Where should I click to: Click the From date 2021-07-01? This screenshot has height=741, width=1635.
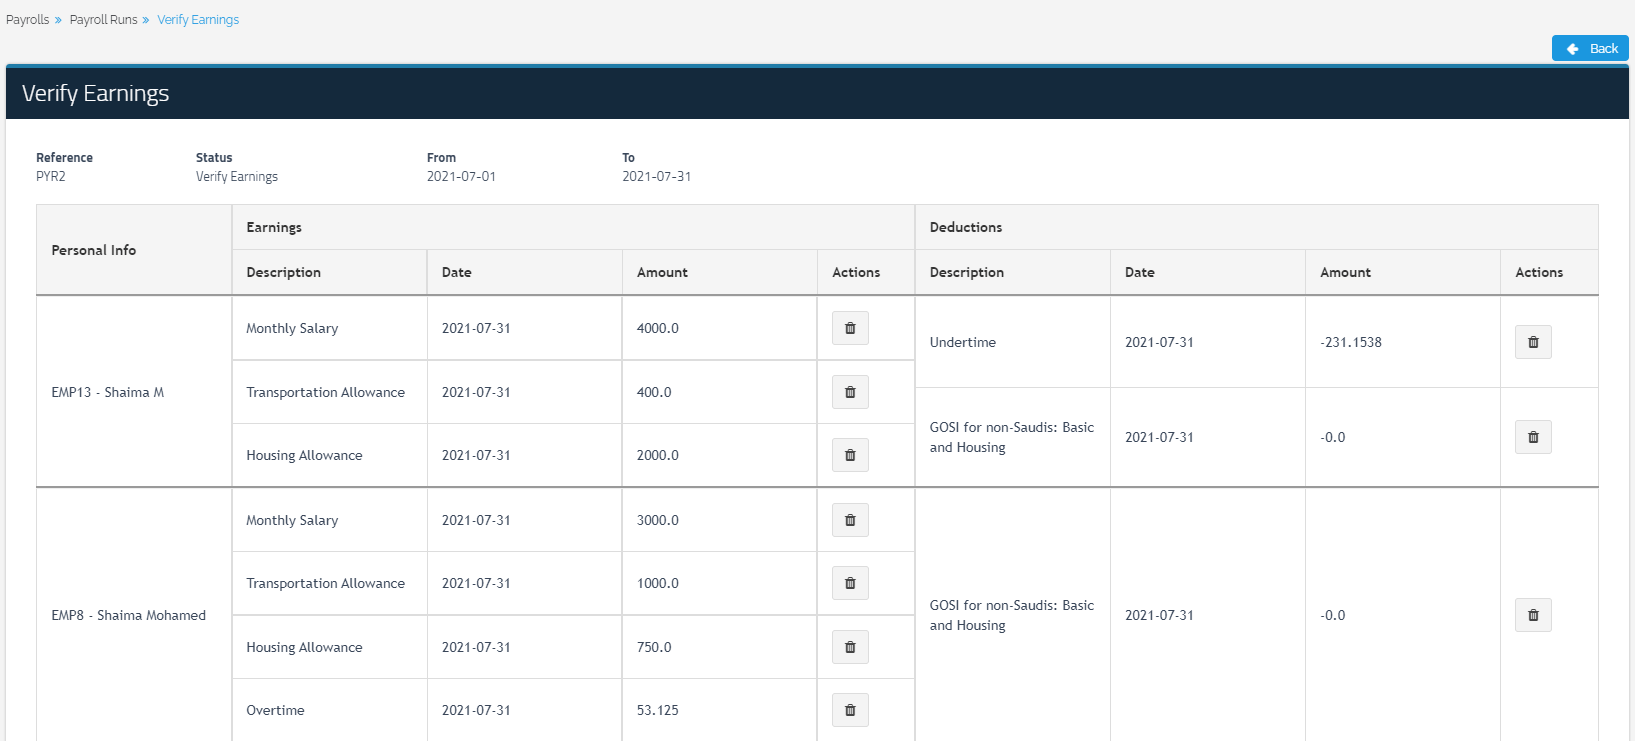461,176
